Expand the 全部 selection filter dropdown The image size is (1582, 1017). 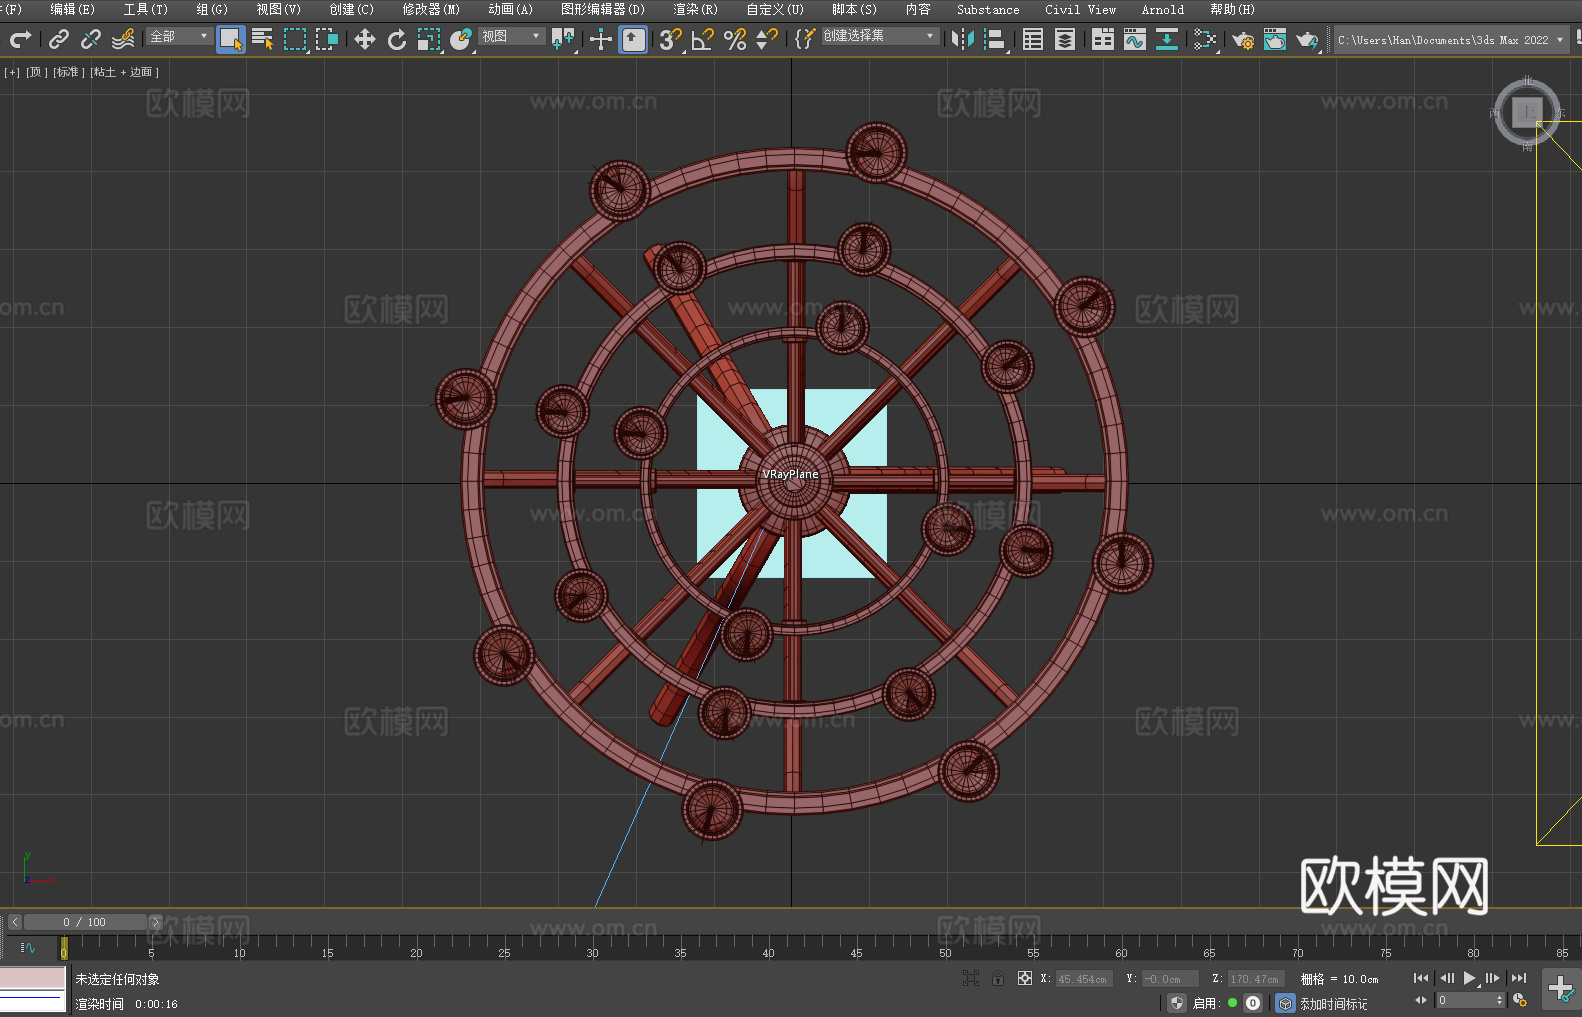pyautogui.click(x=180, y=36)
